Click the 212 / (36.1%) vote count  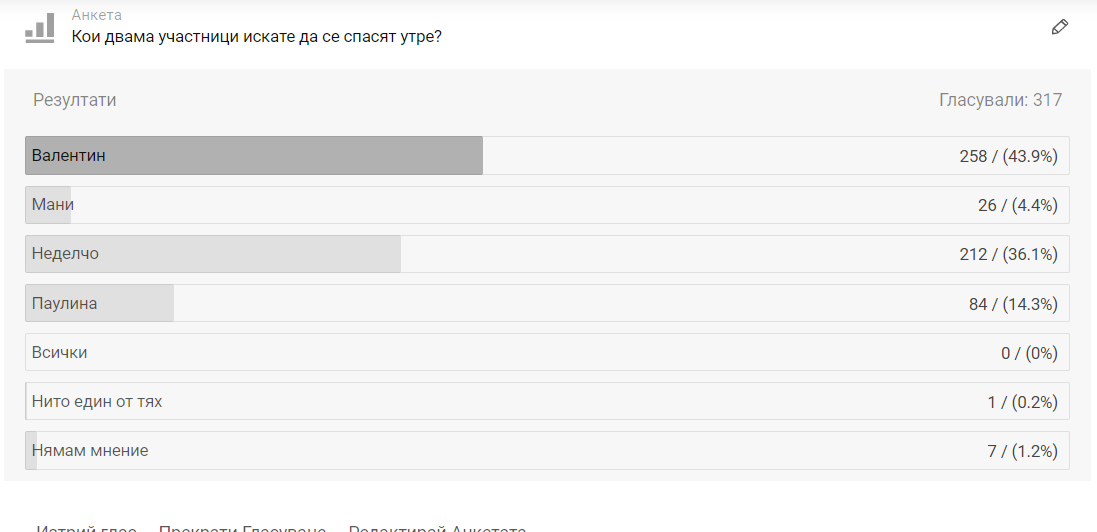[x=1008, y=254]
